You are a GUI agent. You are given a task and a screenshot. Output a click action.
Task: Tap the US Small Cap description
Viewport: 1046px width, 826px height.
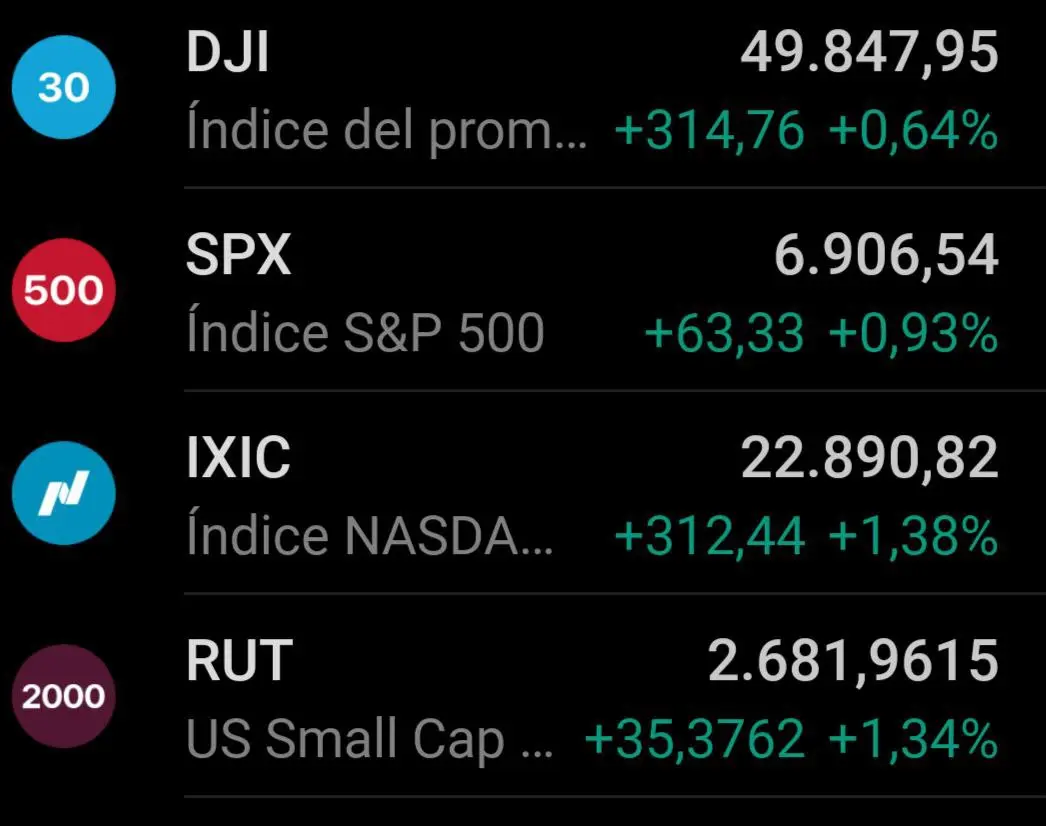pyautogui.click(x=369, y=740)
